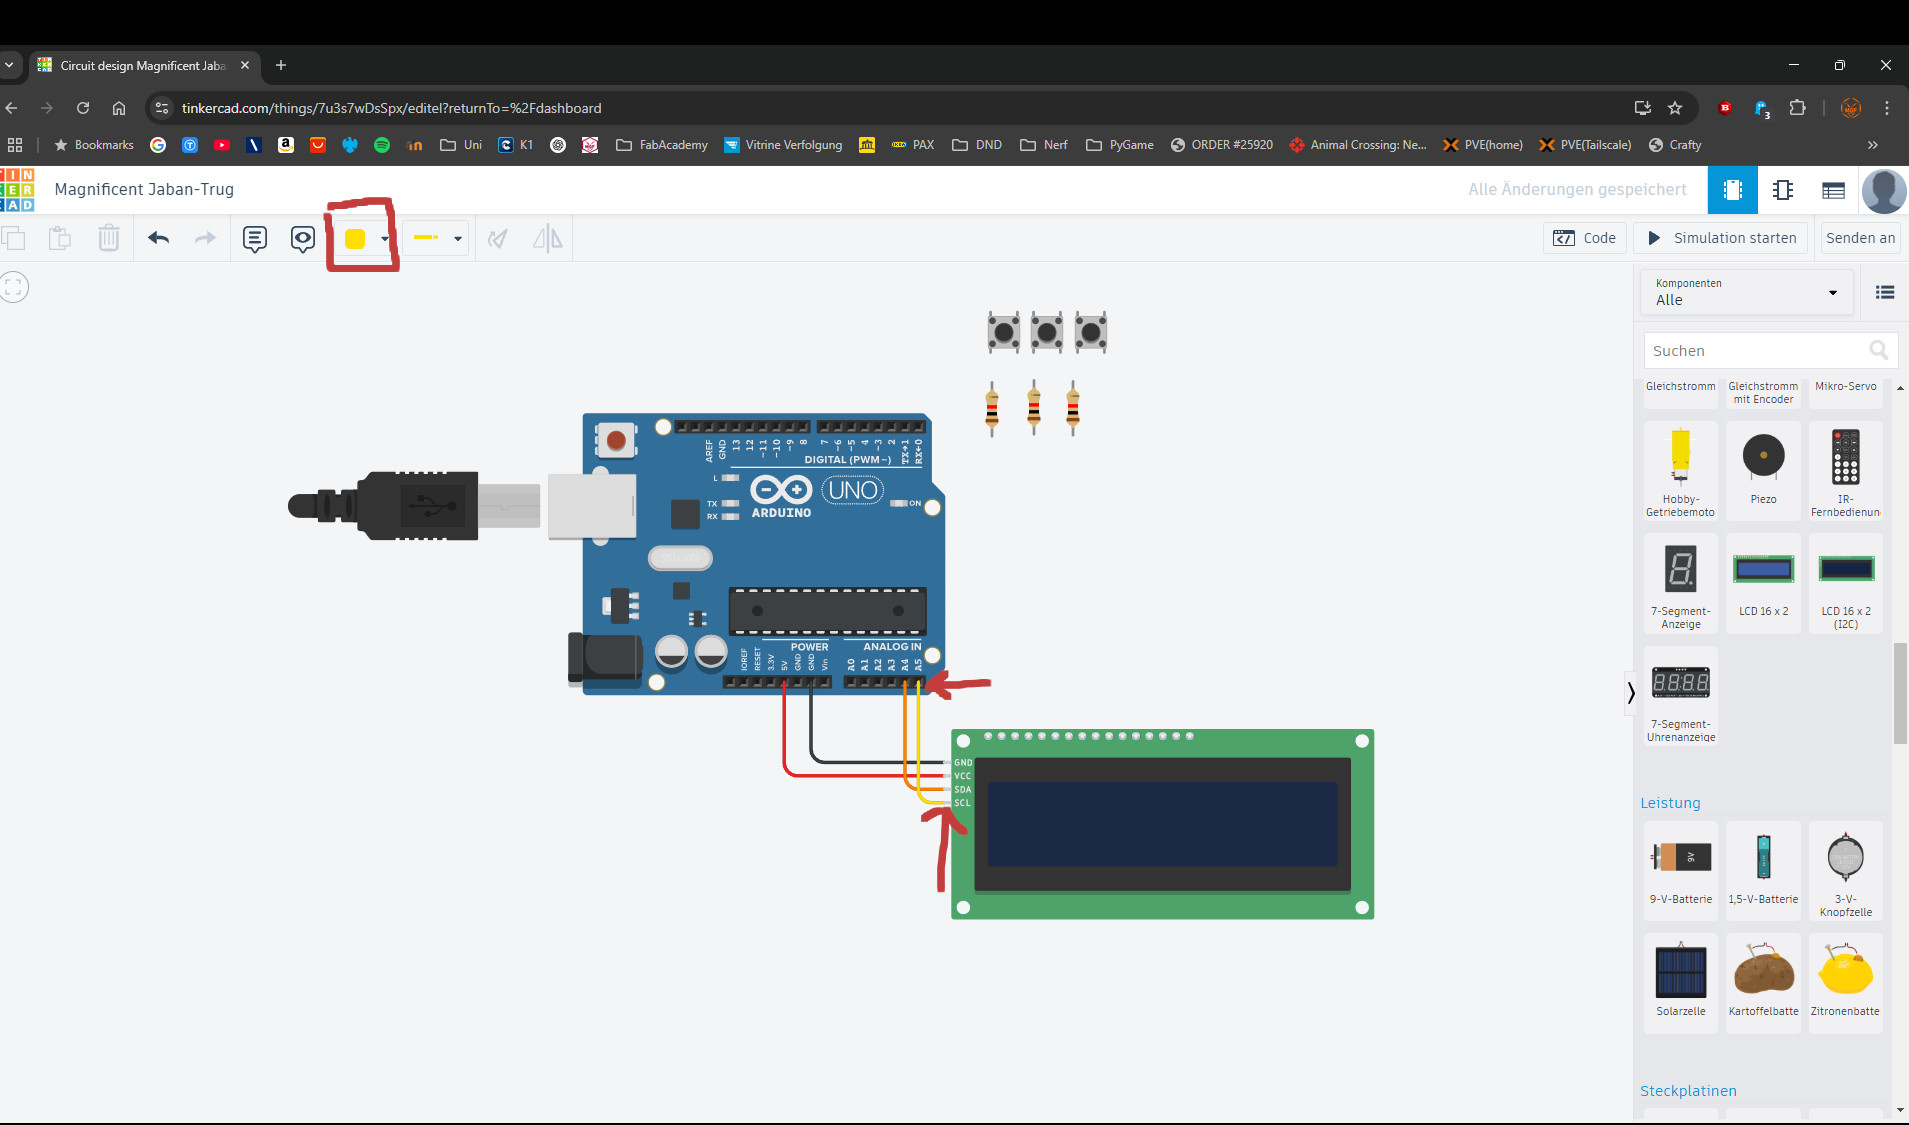Collapse the components panel arrow
The width and height of the screenshot is (1909, 1125).
point(1630,692)
